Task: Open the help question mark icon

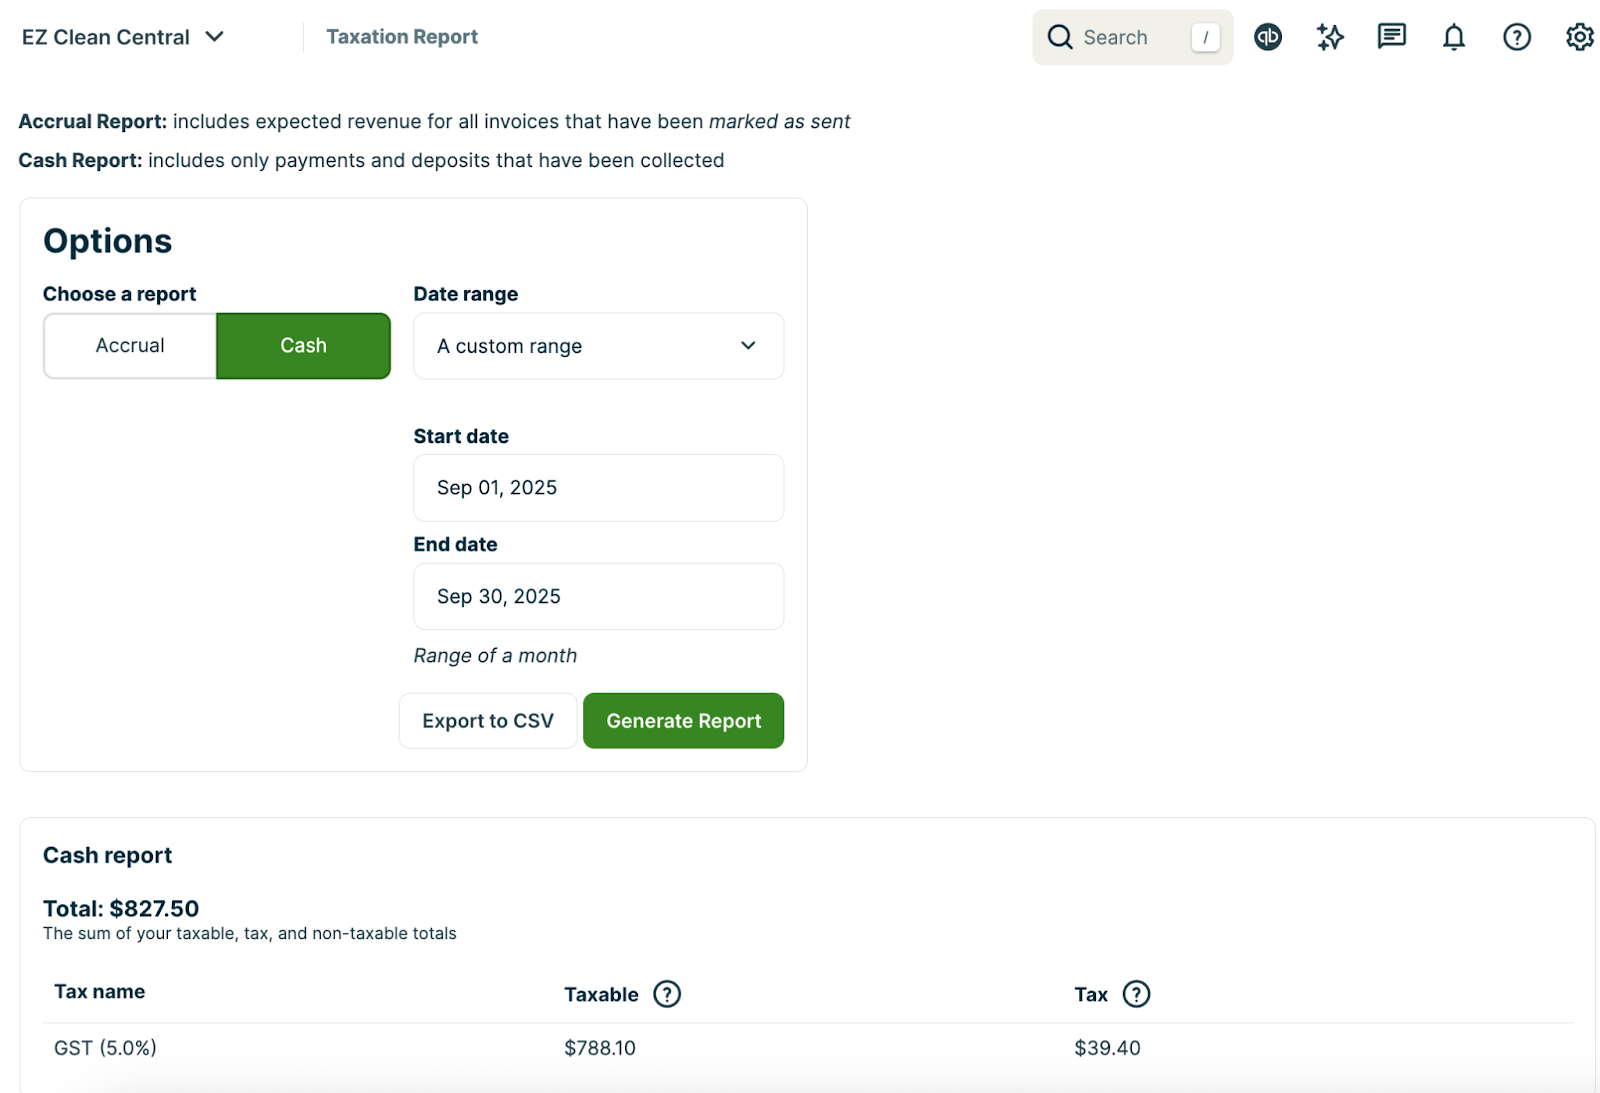Action: coord(1516,37)
